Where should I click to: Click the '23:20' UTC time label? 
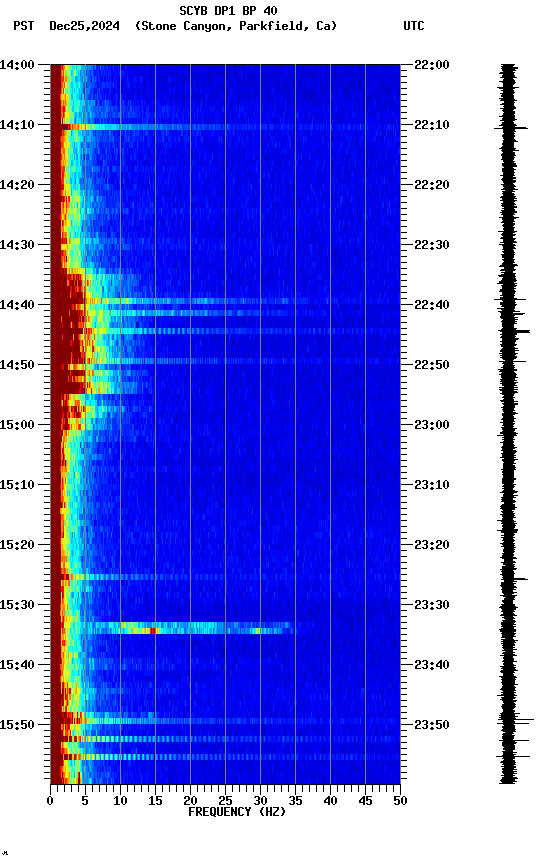pyautogui.click(x=432, y=545)
